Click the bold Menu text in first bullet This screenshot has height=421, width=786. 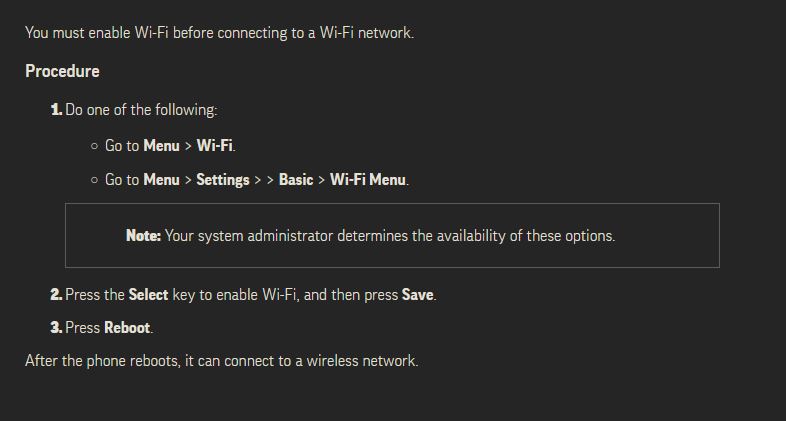161,146
